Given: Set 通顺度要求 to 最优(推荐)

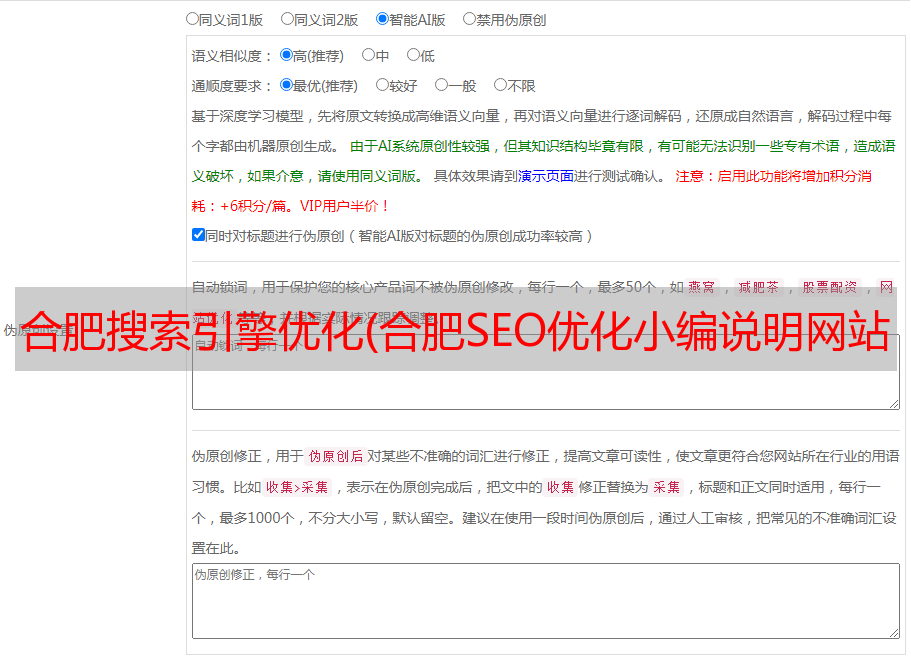Looking at the screenshot, I should click(286, 85).
